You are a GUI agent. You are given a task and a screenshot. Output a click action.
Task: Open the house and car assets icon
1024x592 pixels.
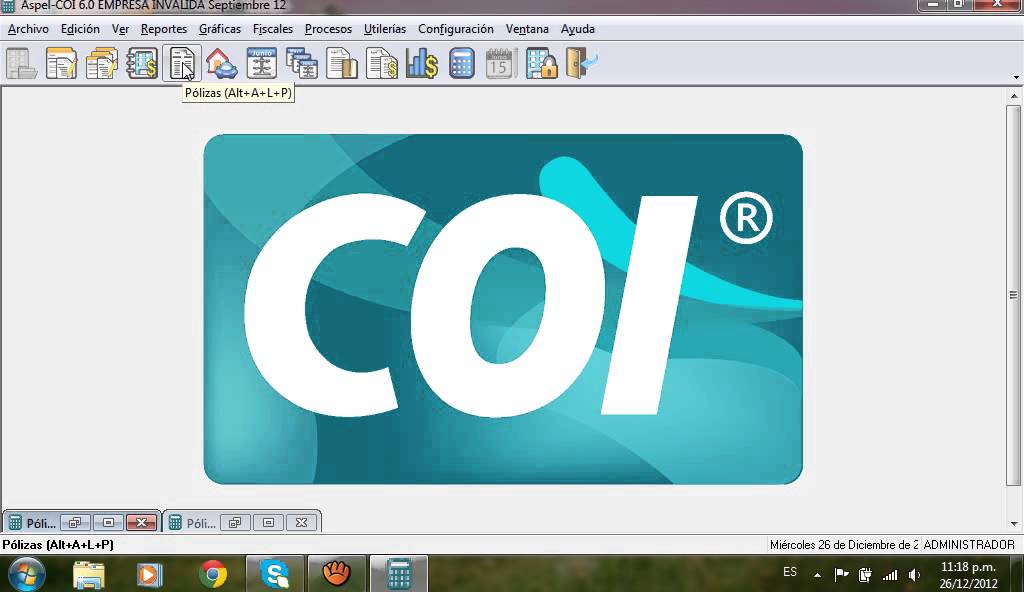coord(221,63)
